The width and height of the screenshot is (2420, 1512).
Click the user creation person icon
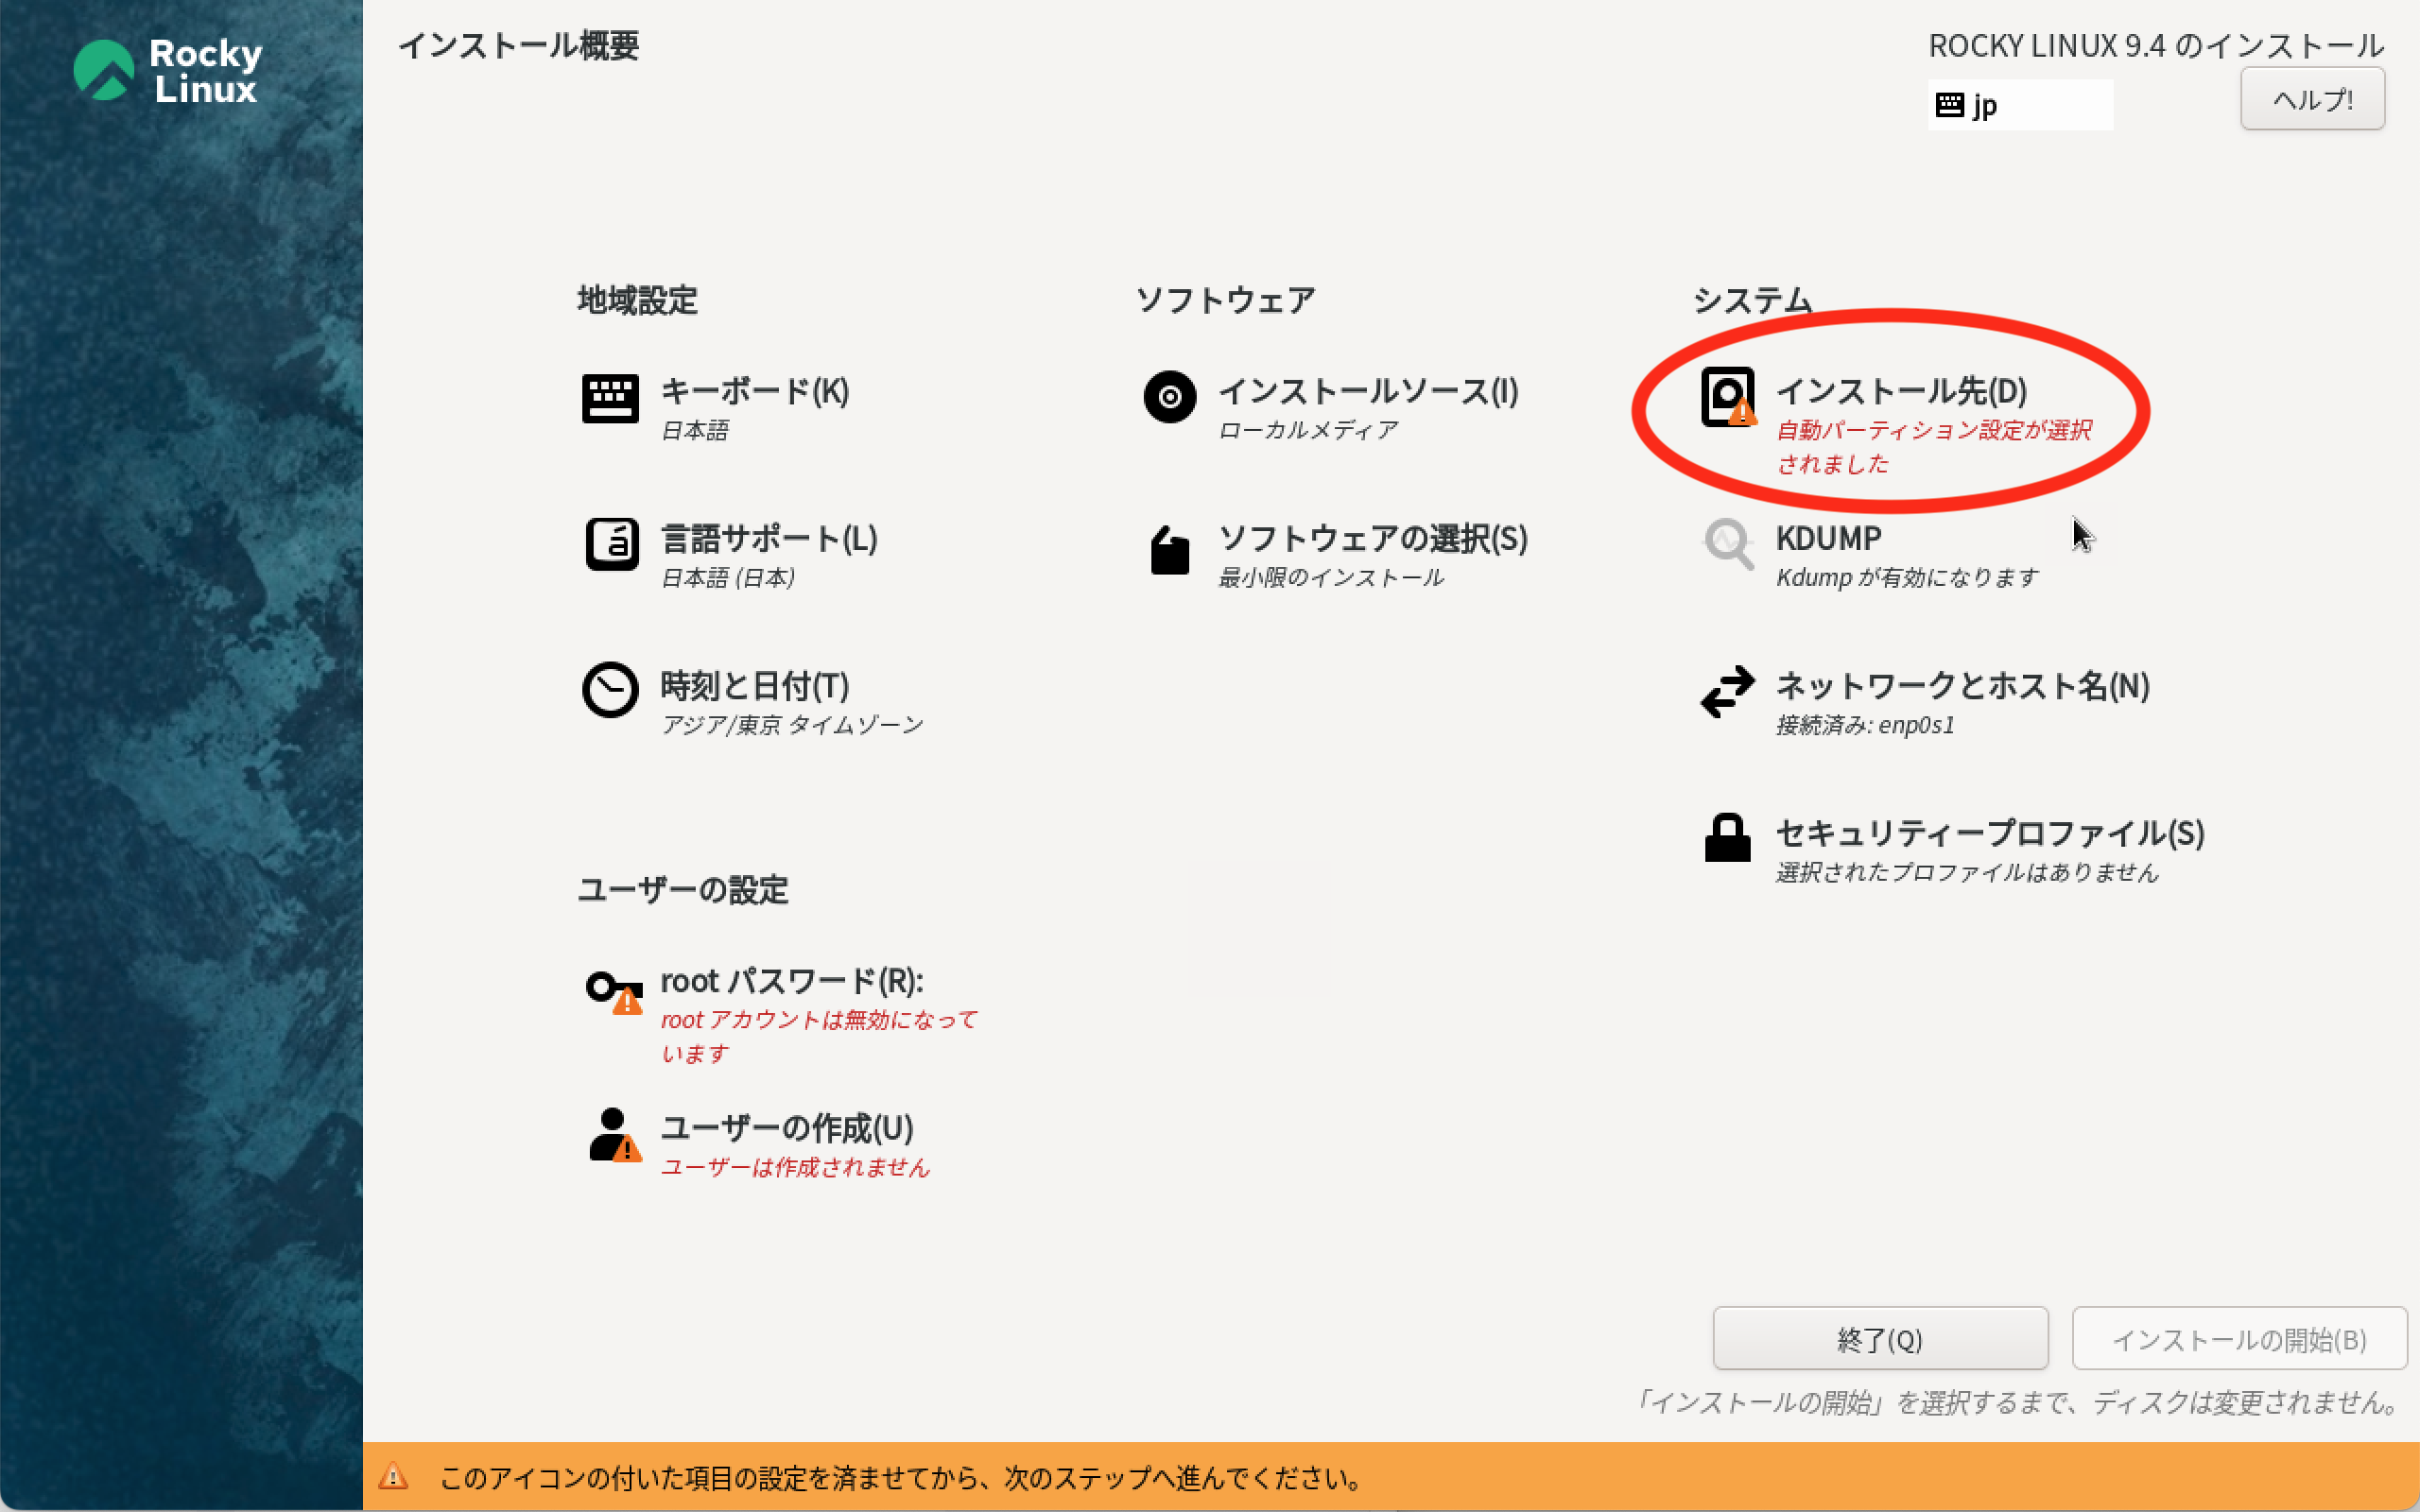614,1135
